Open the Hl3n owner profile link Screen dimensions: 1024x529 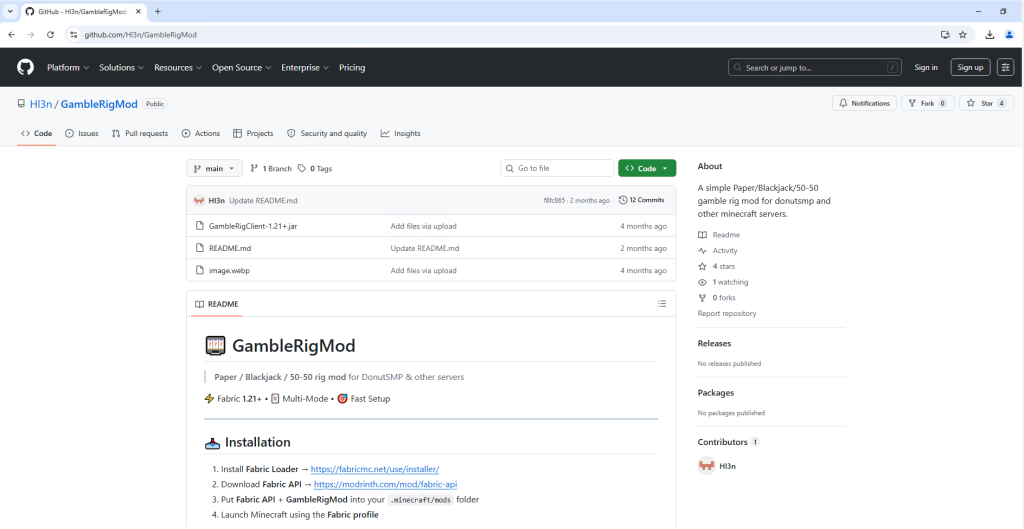(x=41, y=104)
